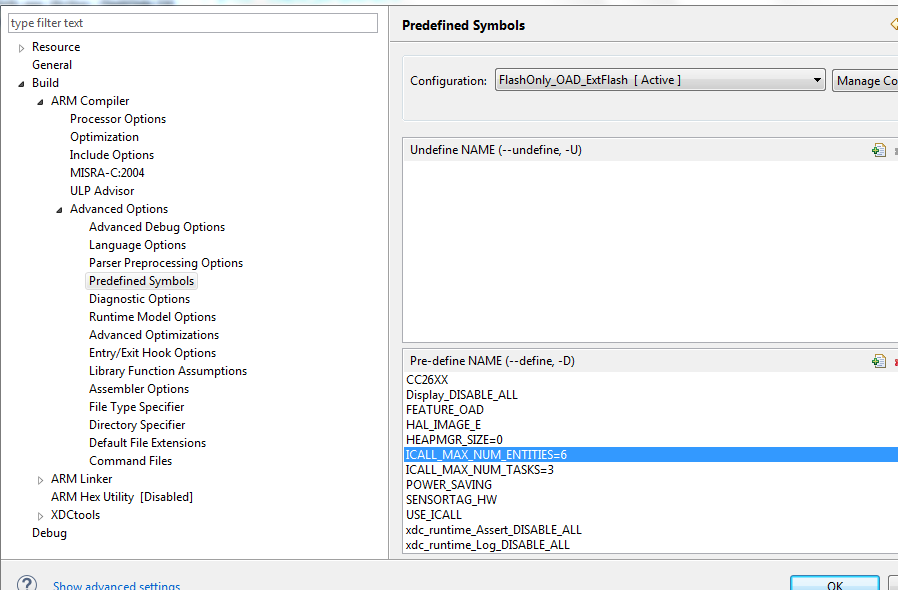Open Library Function Assumptions
The height and width of the screenshot is (590, 898).
pyautogui.click(x=168, y=371)
